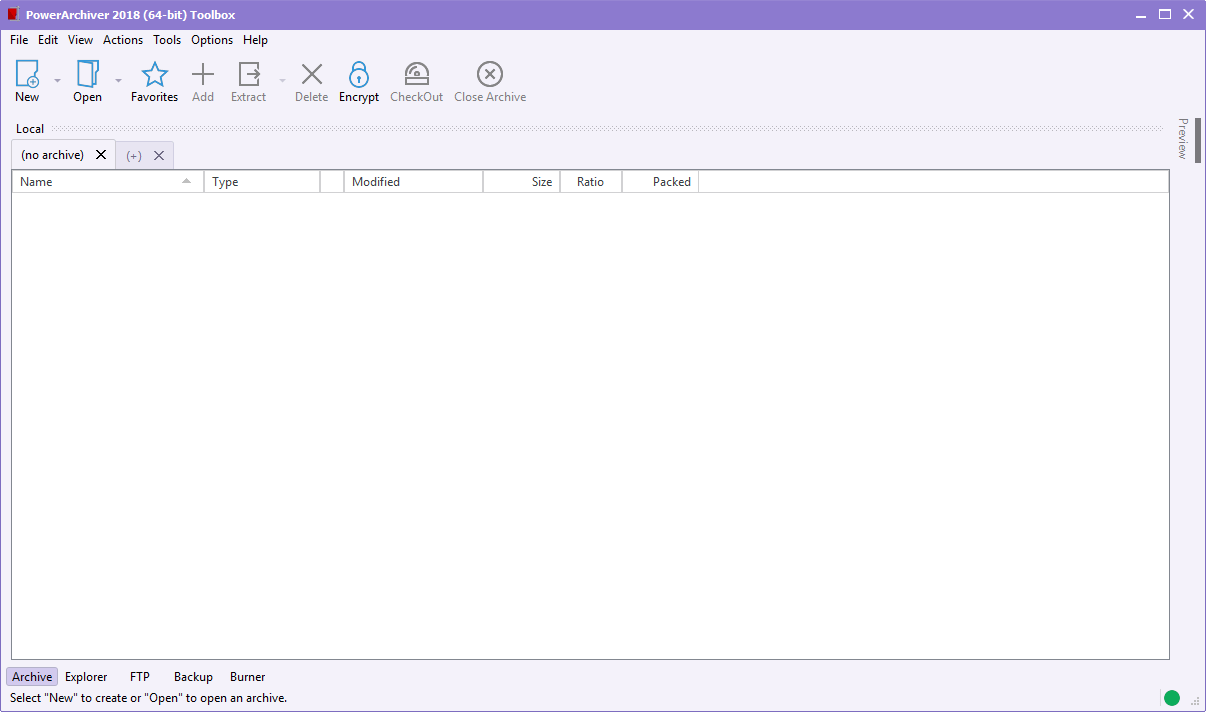Image resolution: width=1206 pixels, height=712 pixels.
Task: Click the Add plus toolbar icon
Action: coord(203,75)
